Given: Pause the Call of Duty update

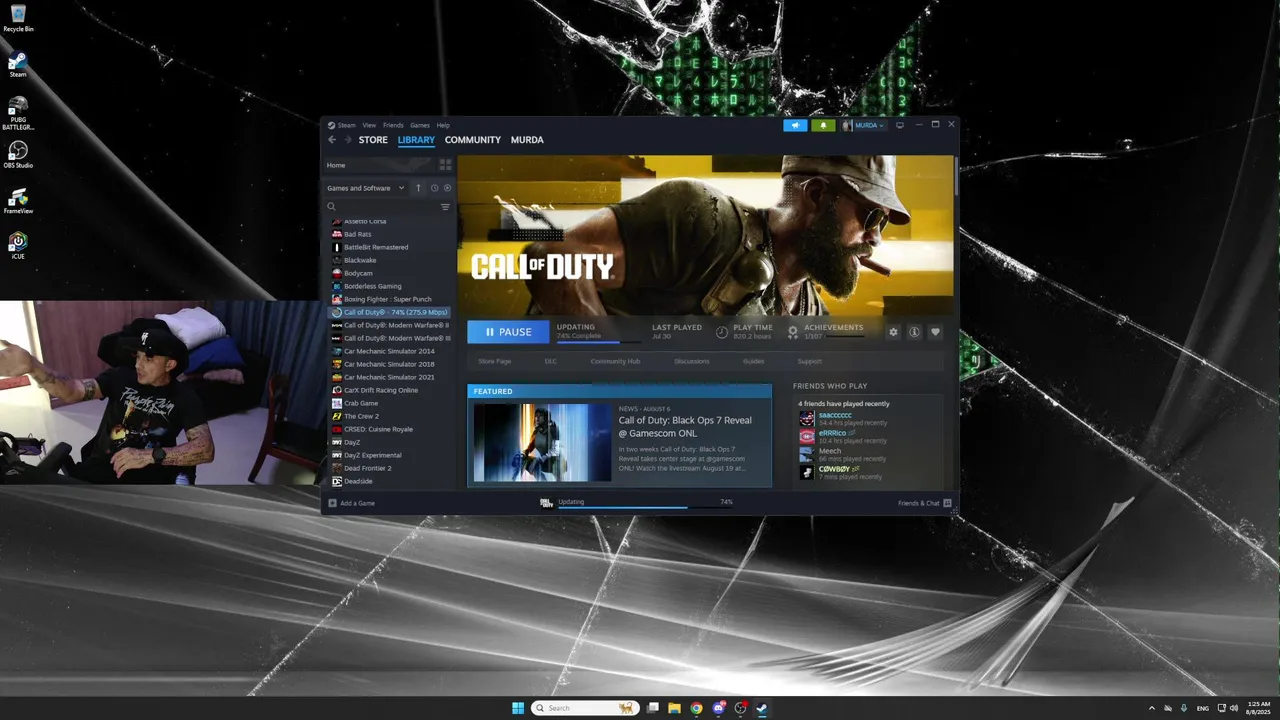Looking at the screenshot, I should pos(508,332).
